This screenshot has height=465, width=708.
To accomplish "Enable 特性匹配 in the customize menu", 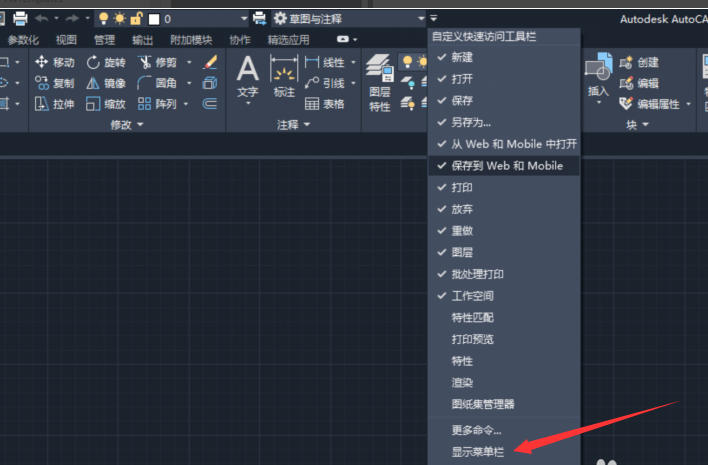I will pyautogui.click(x=503, y=317).
